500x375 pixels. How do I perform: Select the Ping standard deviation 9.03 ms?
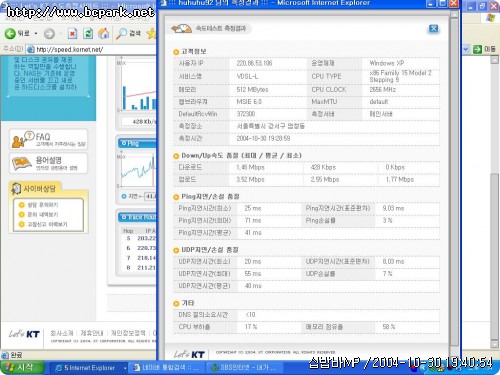coord(393,208)
